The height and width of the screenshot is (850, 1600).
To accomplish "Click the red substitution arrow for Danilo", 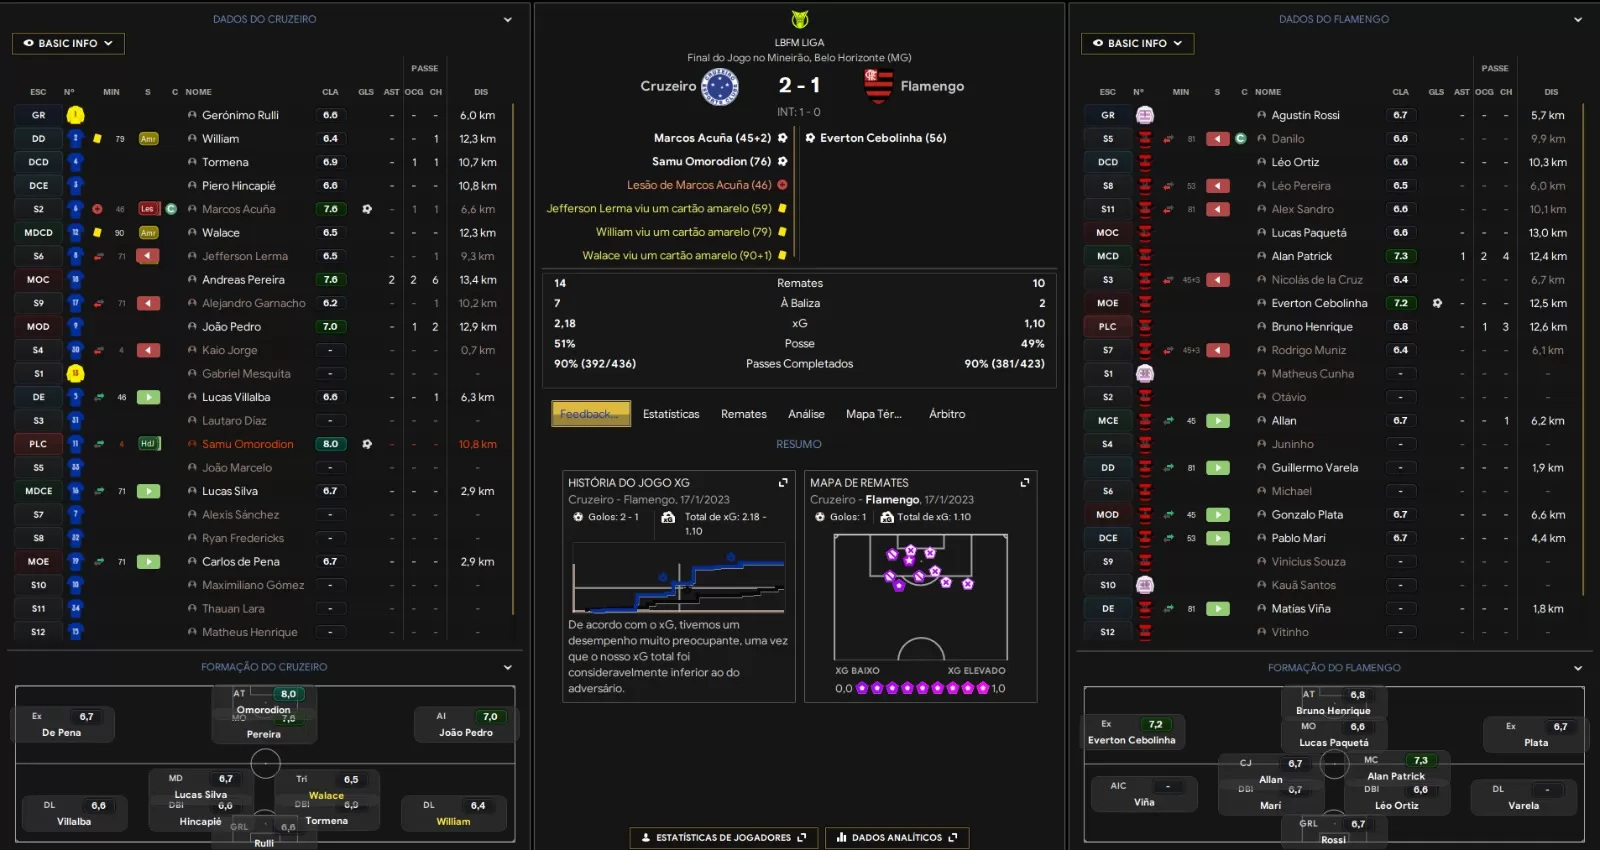I will (1218, 139).
